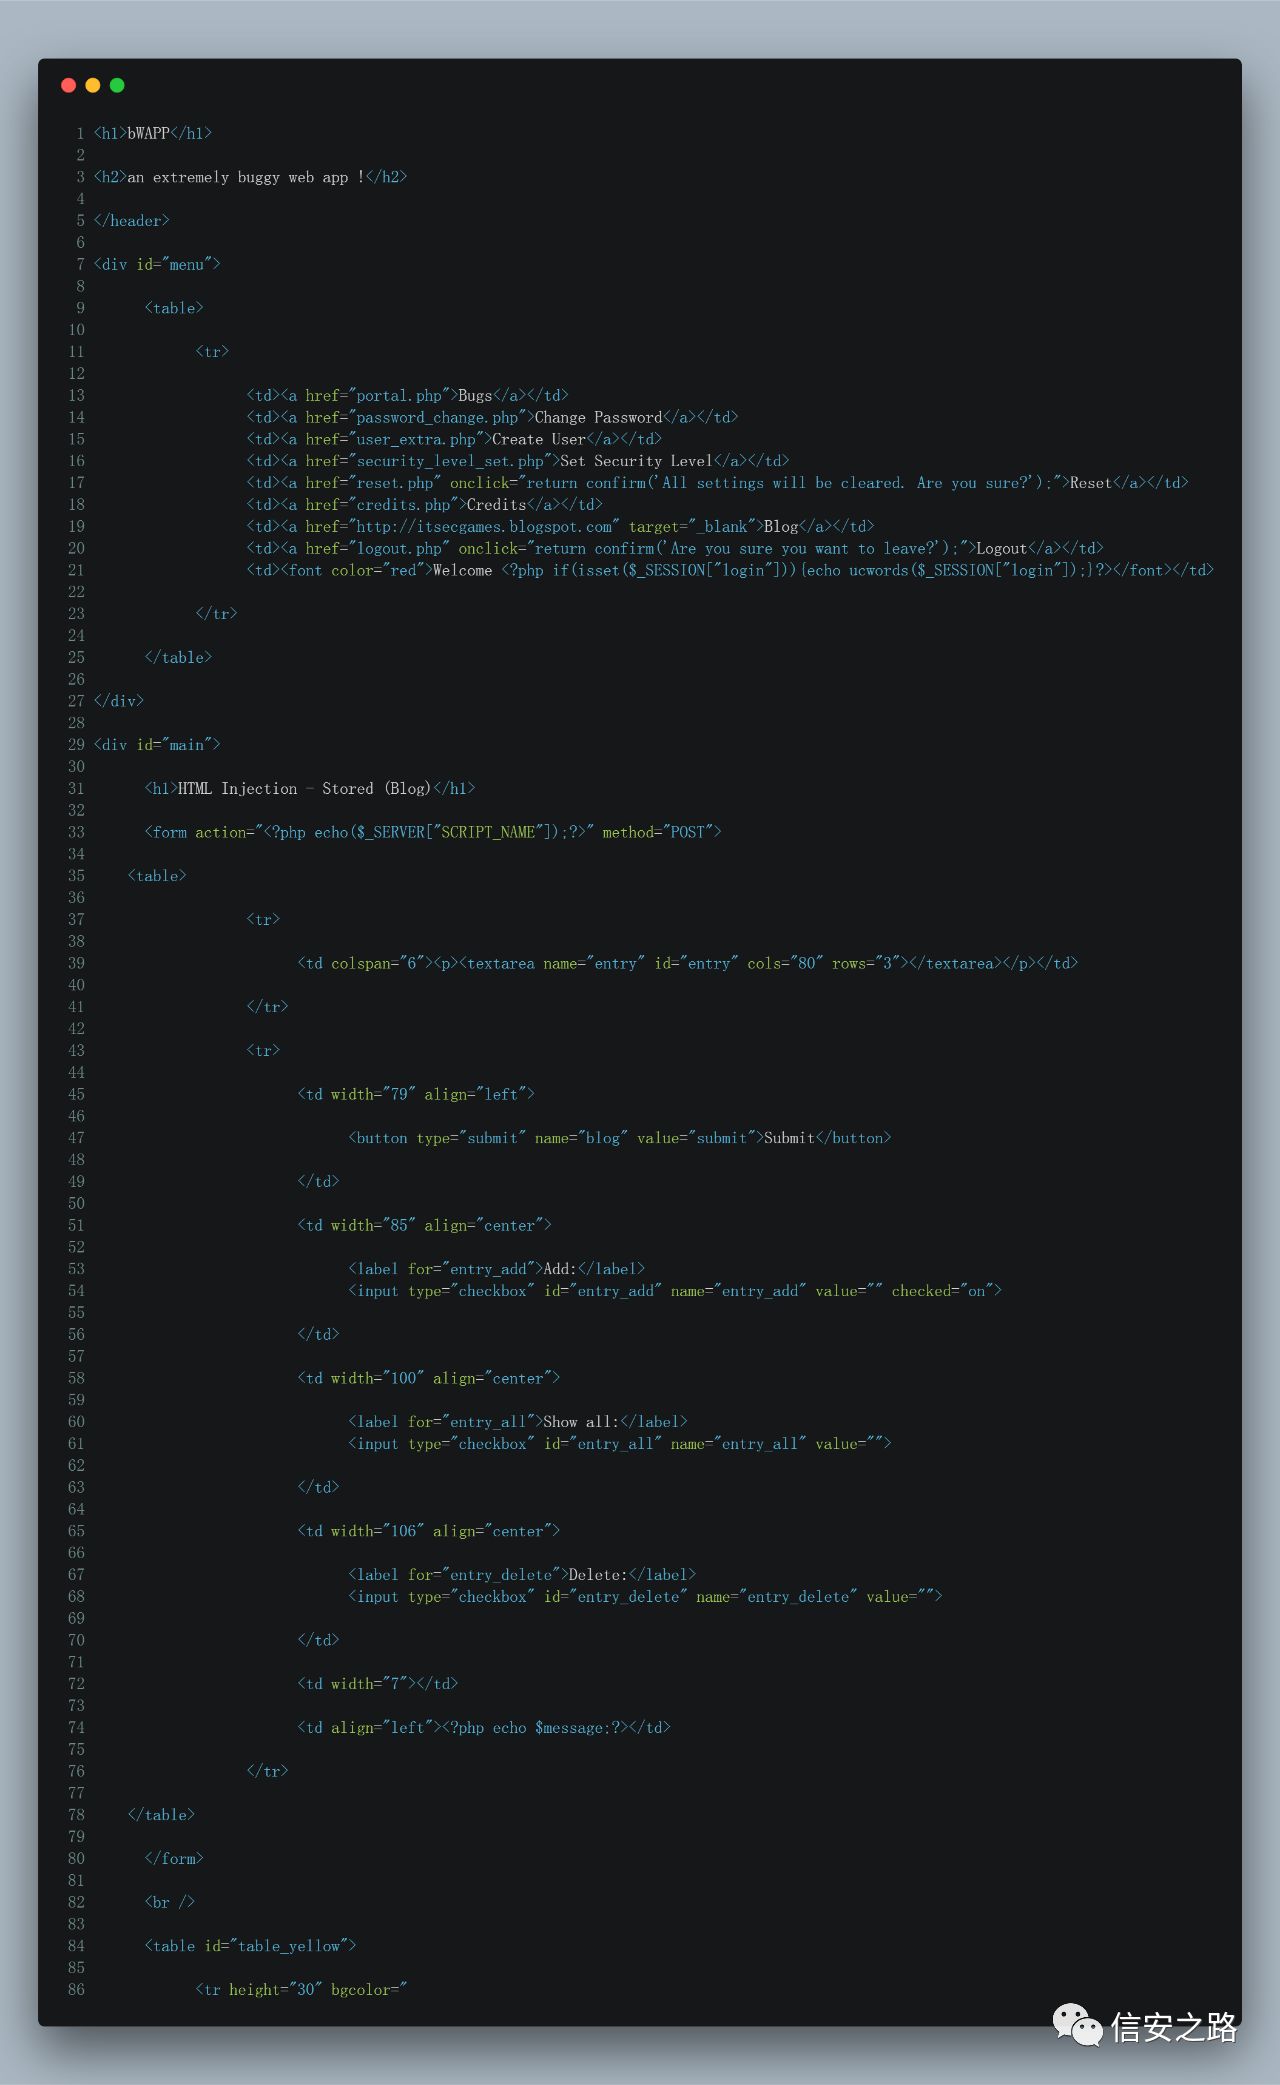Click line number 47 in the gutter

[x=77, y=1138]
